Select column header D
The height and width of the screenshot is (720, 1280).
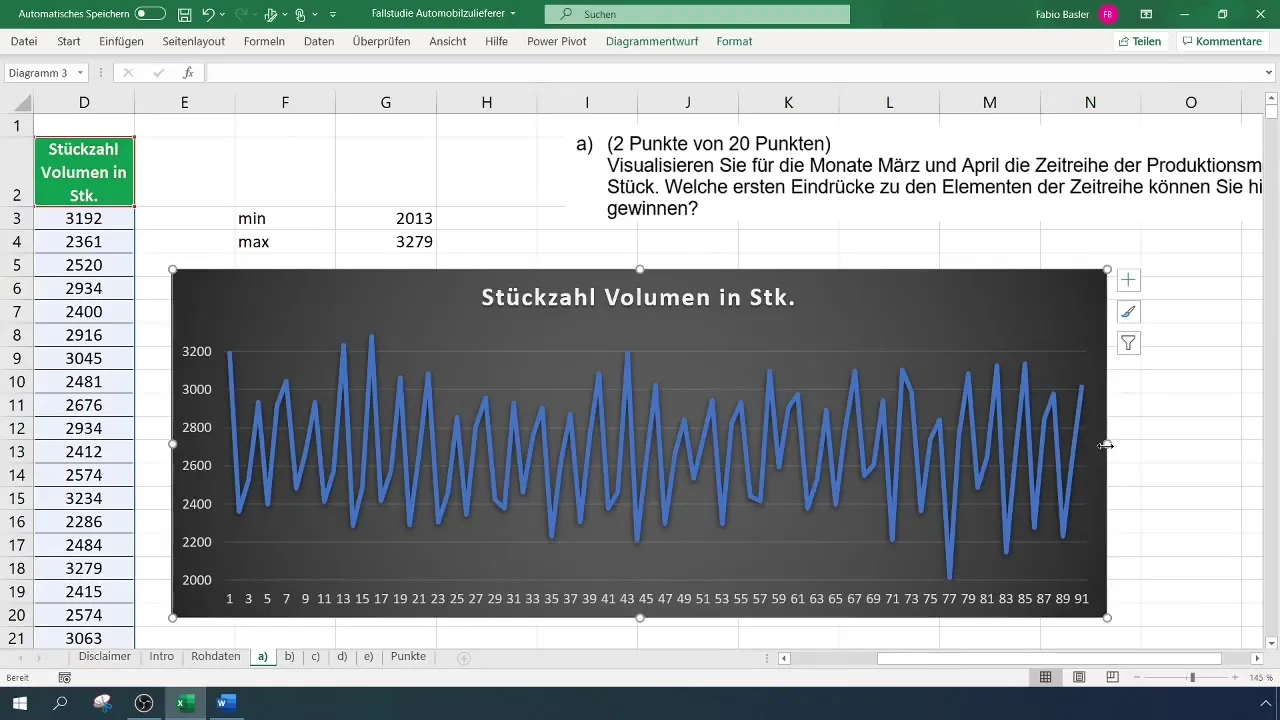coord(84,102)
